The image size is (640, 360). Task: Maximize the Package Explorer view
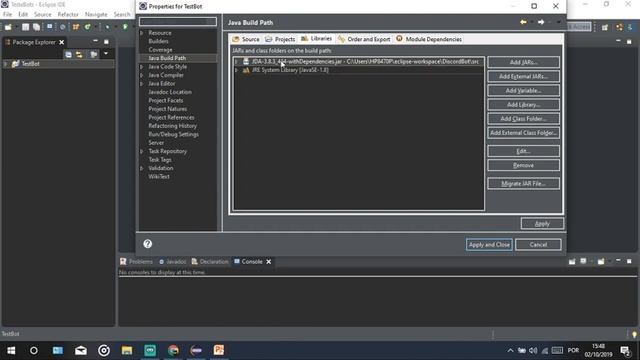[x=106, y=42]
